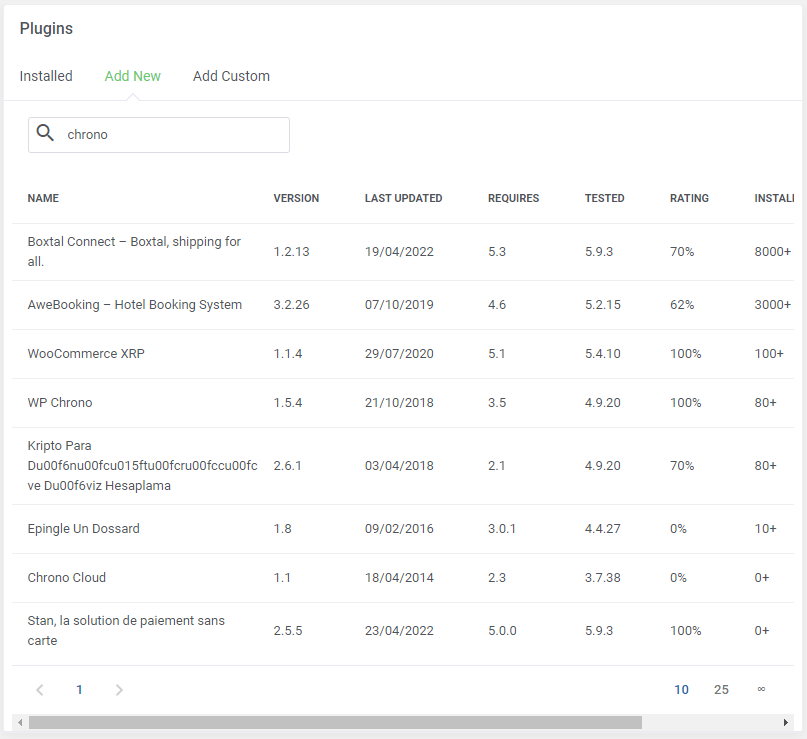807x739 pixels.
Task: Show 10 items per page
Action: click(681, 690)
